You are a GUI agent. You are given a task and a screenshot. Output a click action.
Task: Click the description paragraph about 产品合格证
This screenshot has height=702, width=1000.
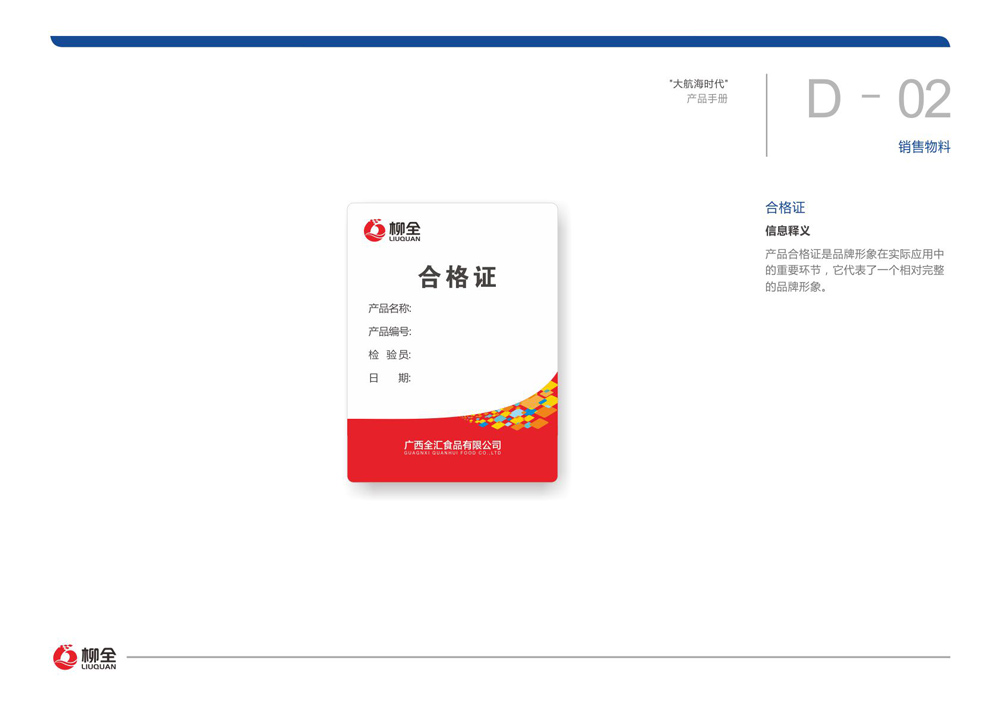click(854, 270)
